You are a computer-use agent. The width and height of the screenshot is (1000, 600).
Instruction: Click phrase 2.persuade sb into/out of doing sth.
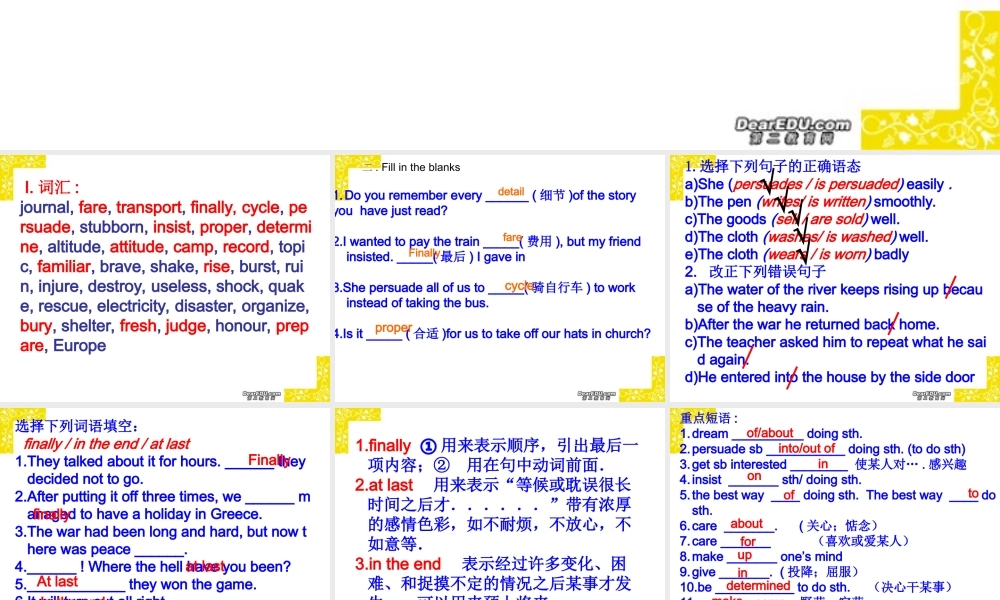(823, 449)
